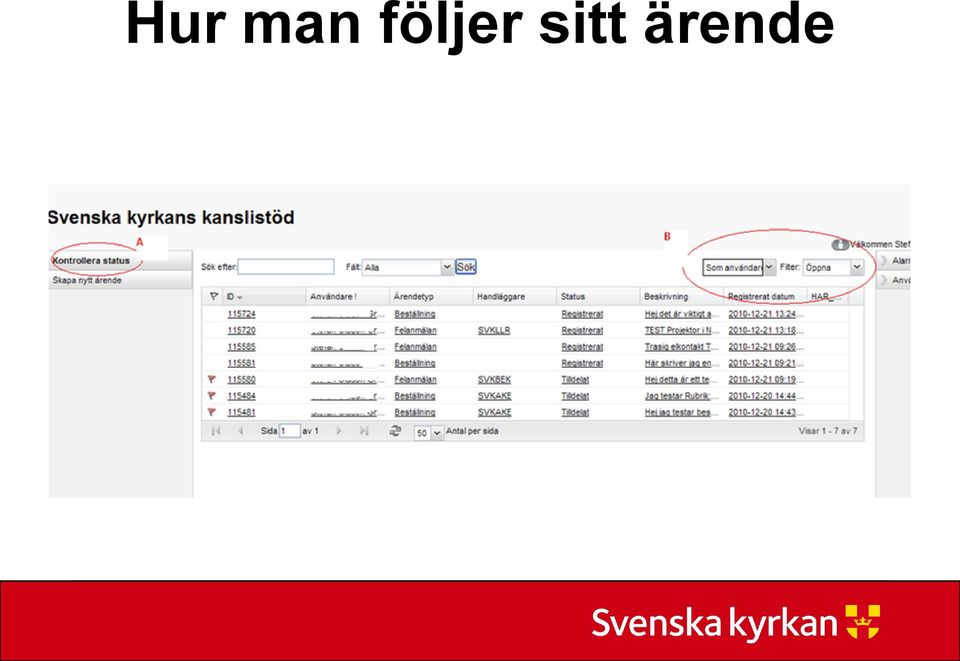The image size is (960, 661).
Task: Open case ID 115585
Action: 241,347
